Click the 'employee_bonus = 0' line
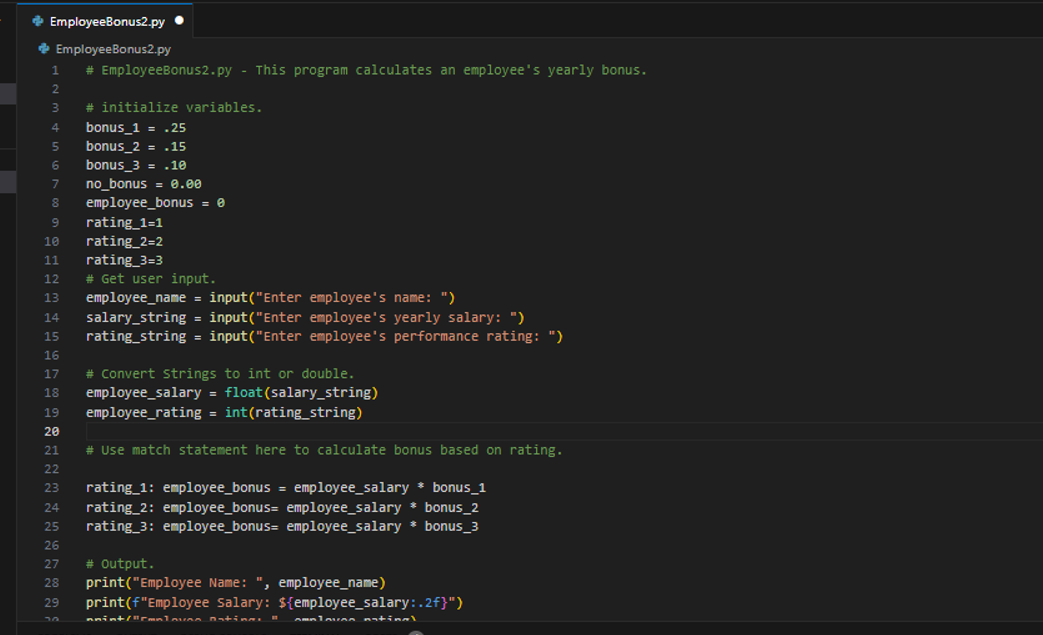The image size is (1043, 635). [x=155, y=202]
